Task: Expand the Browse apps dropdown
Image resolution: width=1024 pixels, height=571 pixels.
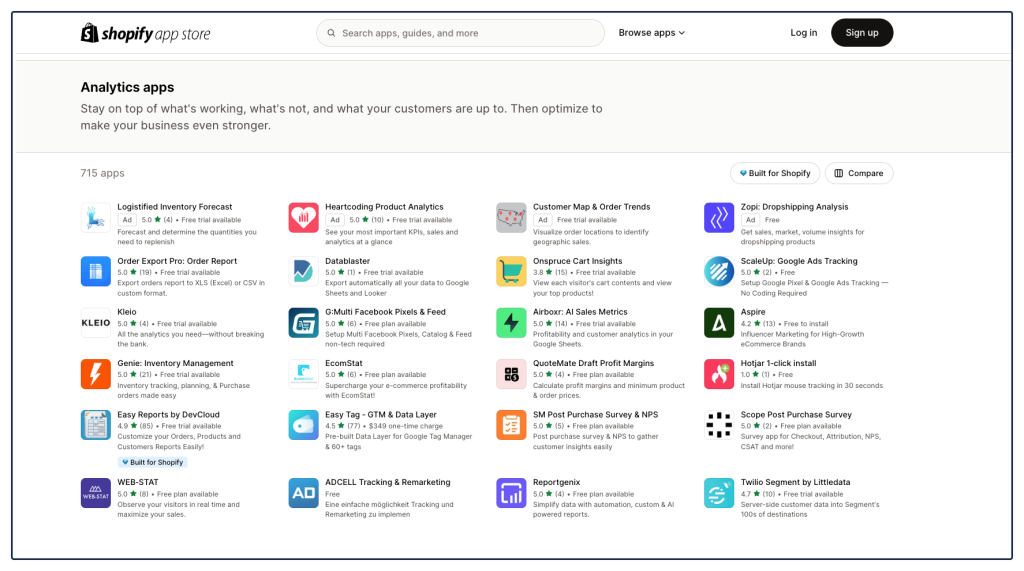Action: coord(651,33)
